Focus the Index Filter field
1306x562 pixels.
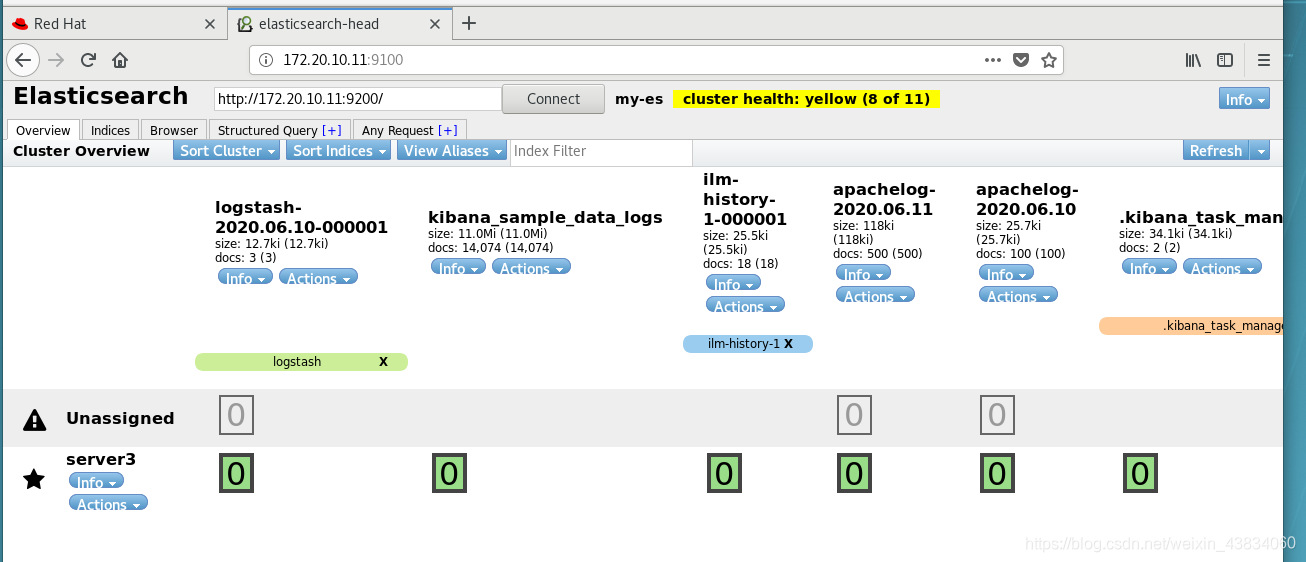click(x=601, y=151)
